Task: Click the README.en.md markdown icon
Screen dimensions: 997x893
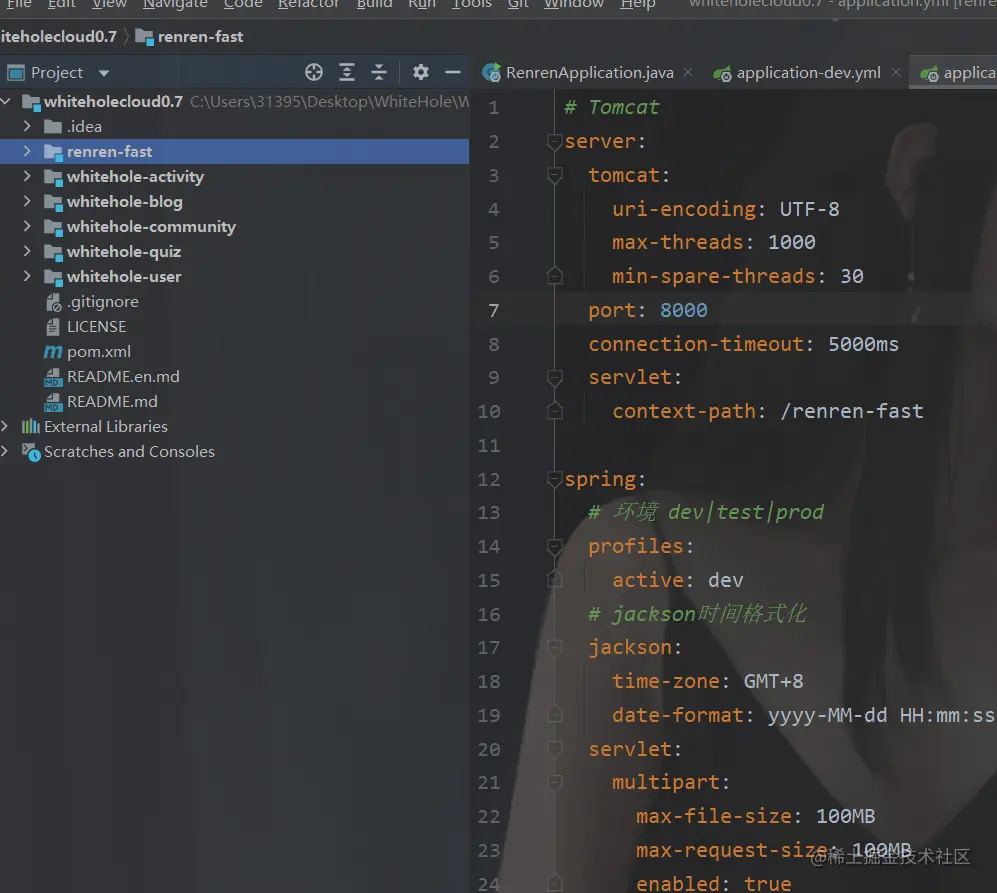Action: pyautogui.click(x=53, y=377)
